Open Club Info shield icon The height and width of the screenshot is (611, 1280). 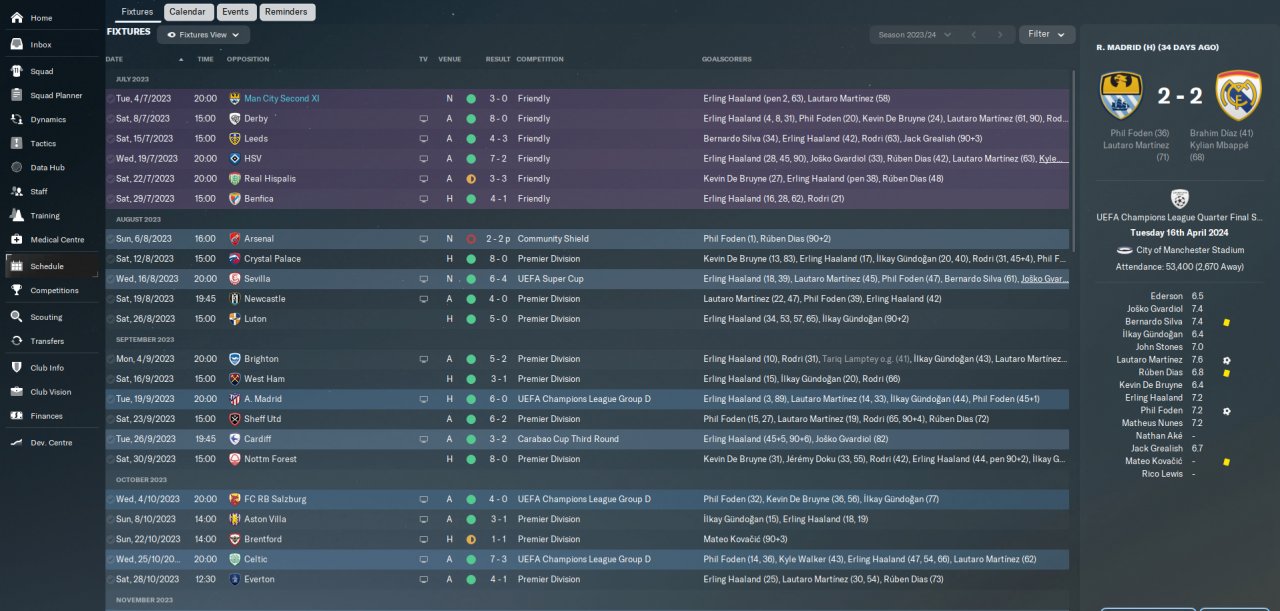tap(16, 368)
